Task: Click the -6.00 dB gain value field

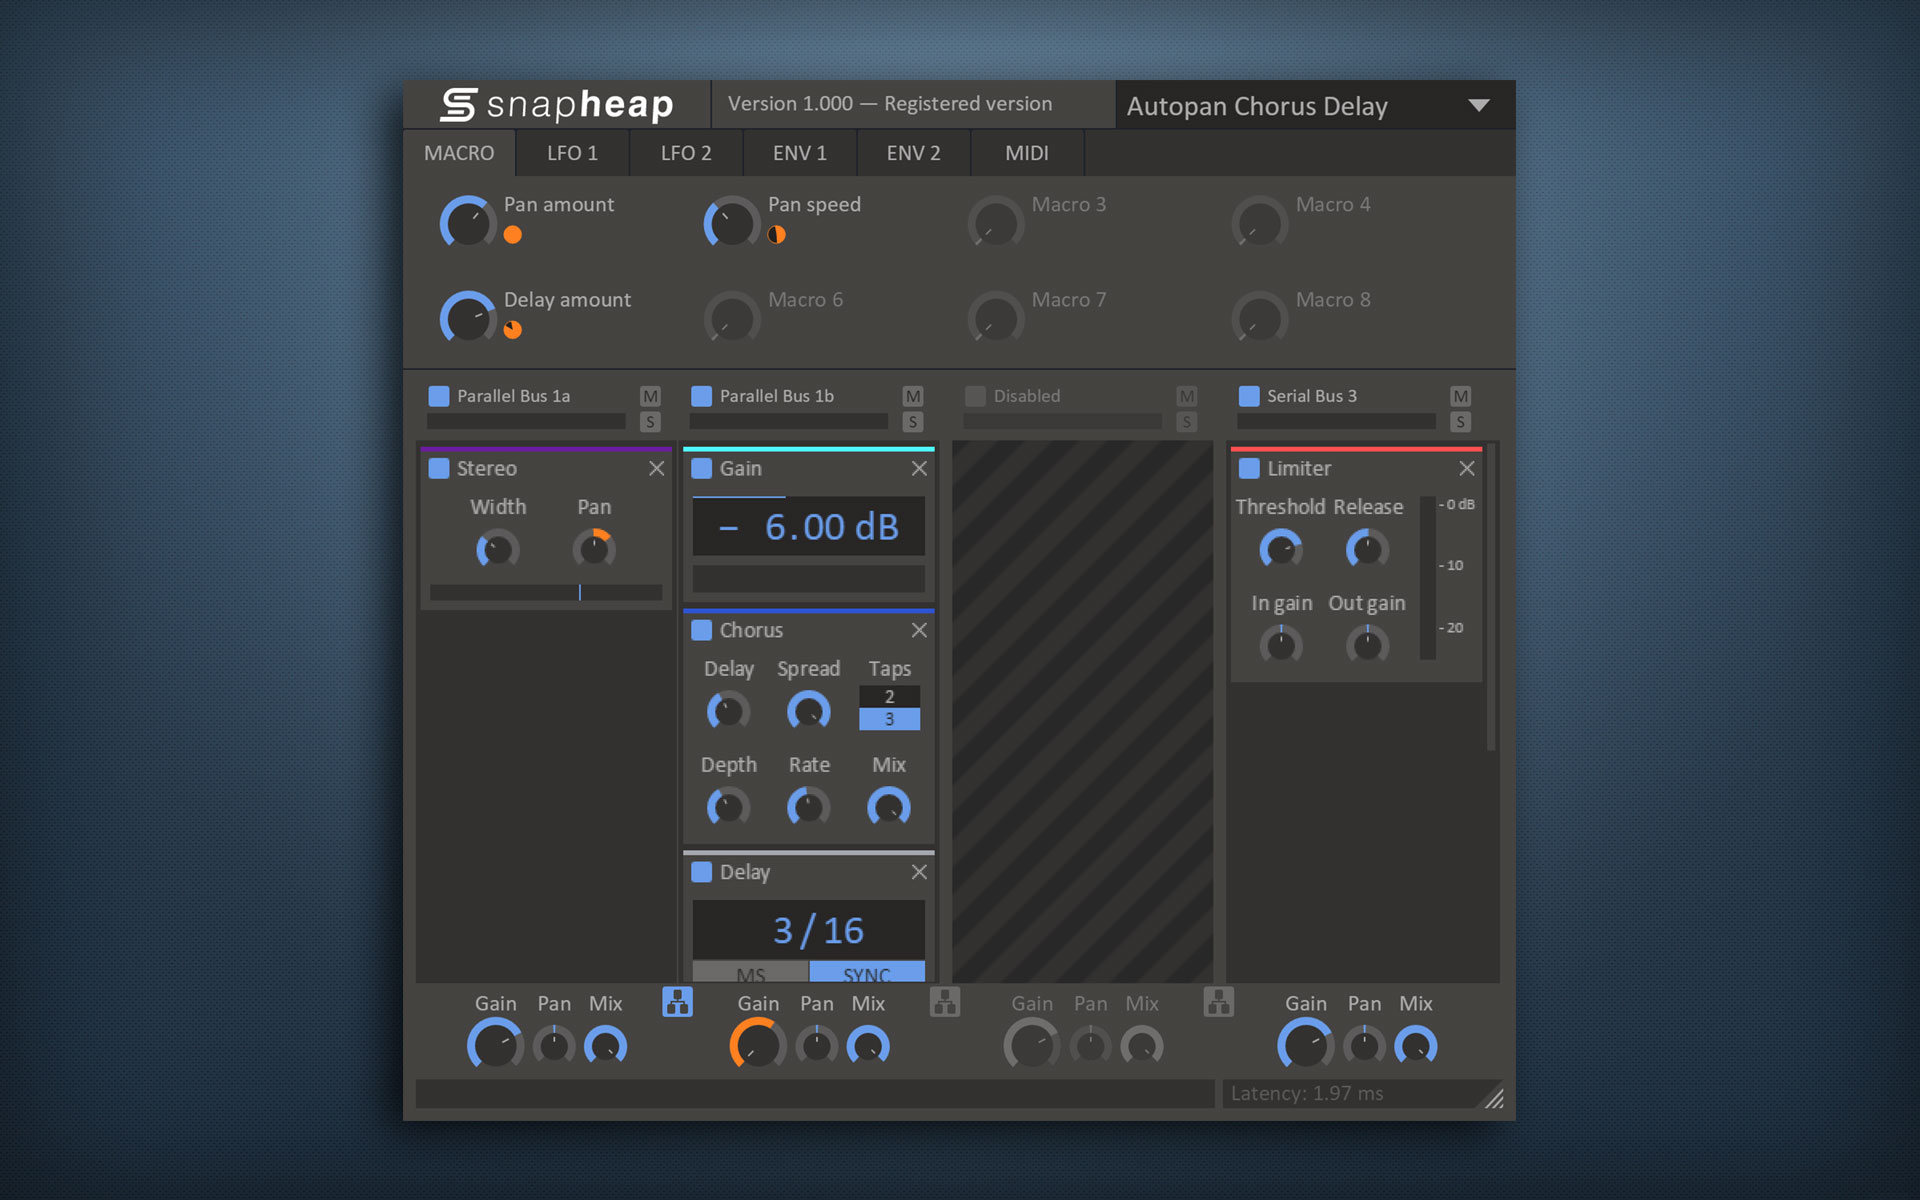Action: pyautogui.click(x=809, y=526)
